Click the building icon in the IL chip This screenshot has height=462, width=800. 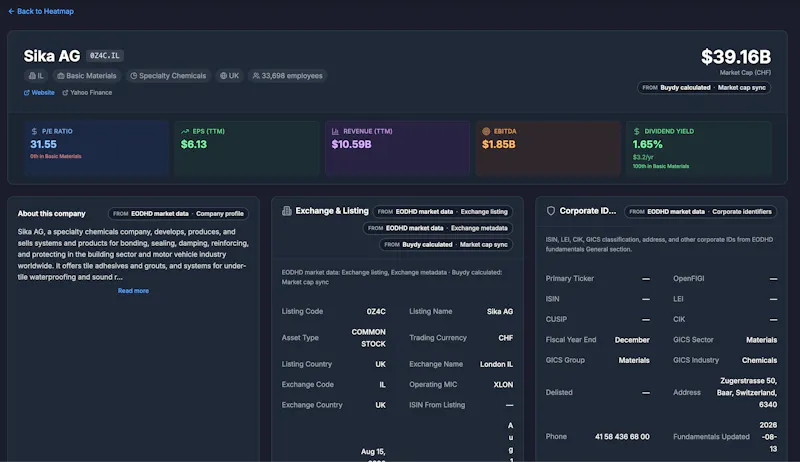click(32, 75)
